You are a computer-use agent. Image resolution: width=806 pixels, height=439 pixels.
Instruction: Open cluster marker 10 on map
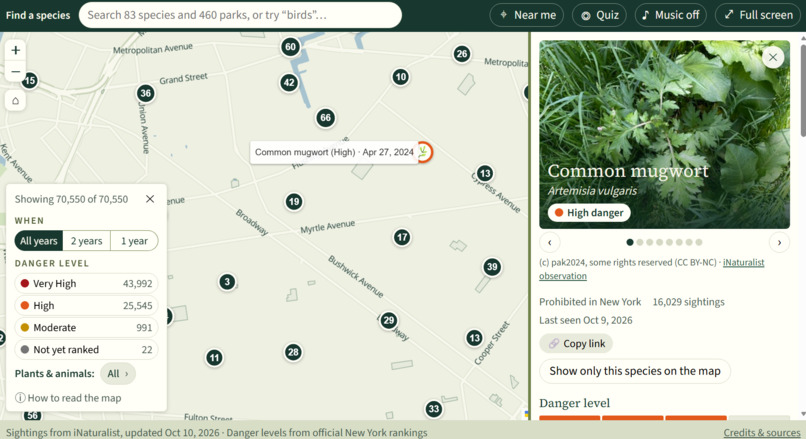pos(400,77)
